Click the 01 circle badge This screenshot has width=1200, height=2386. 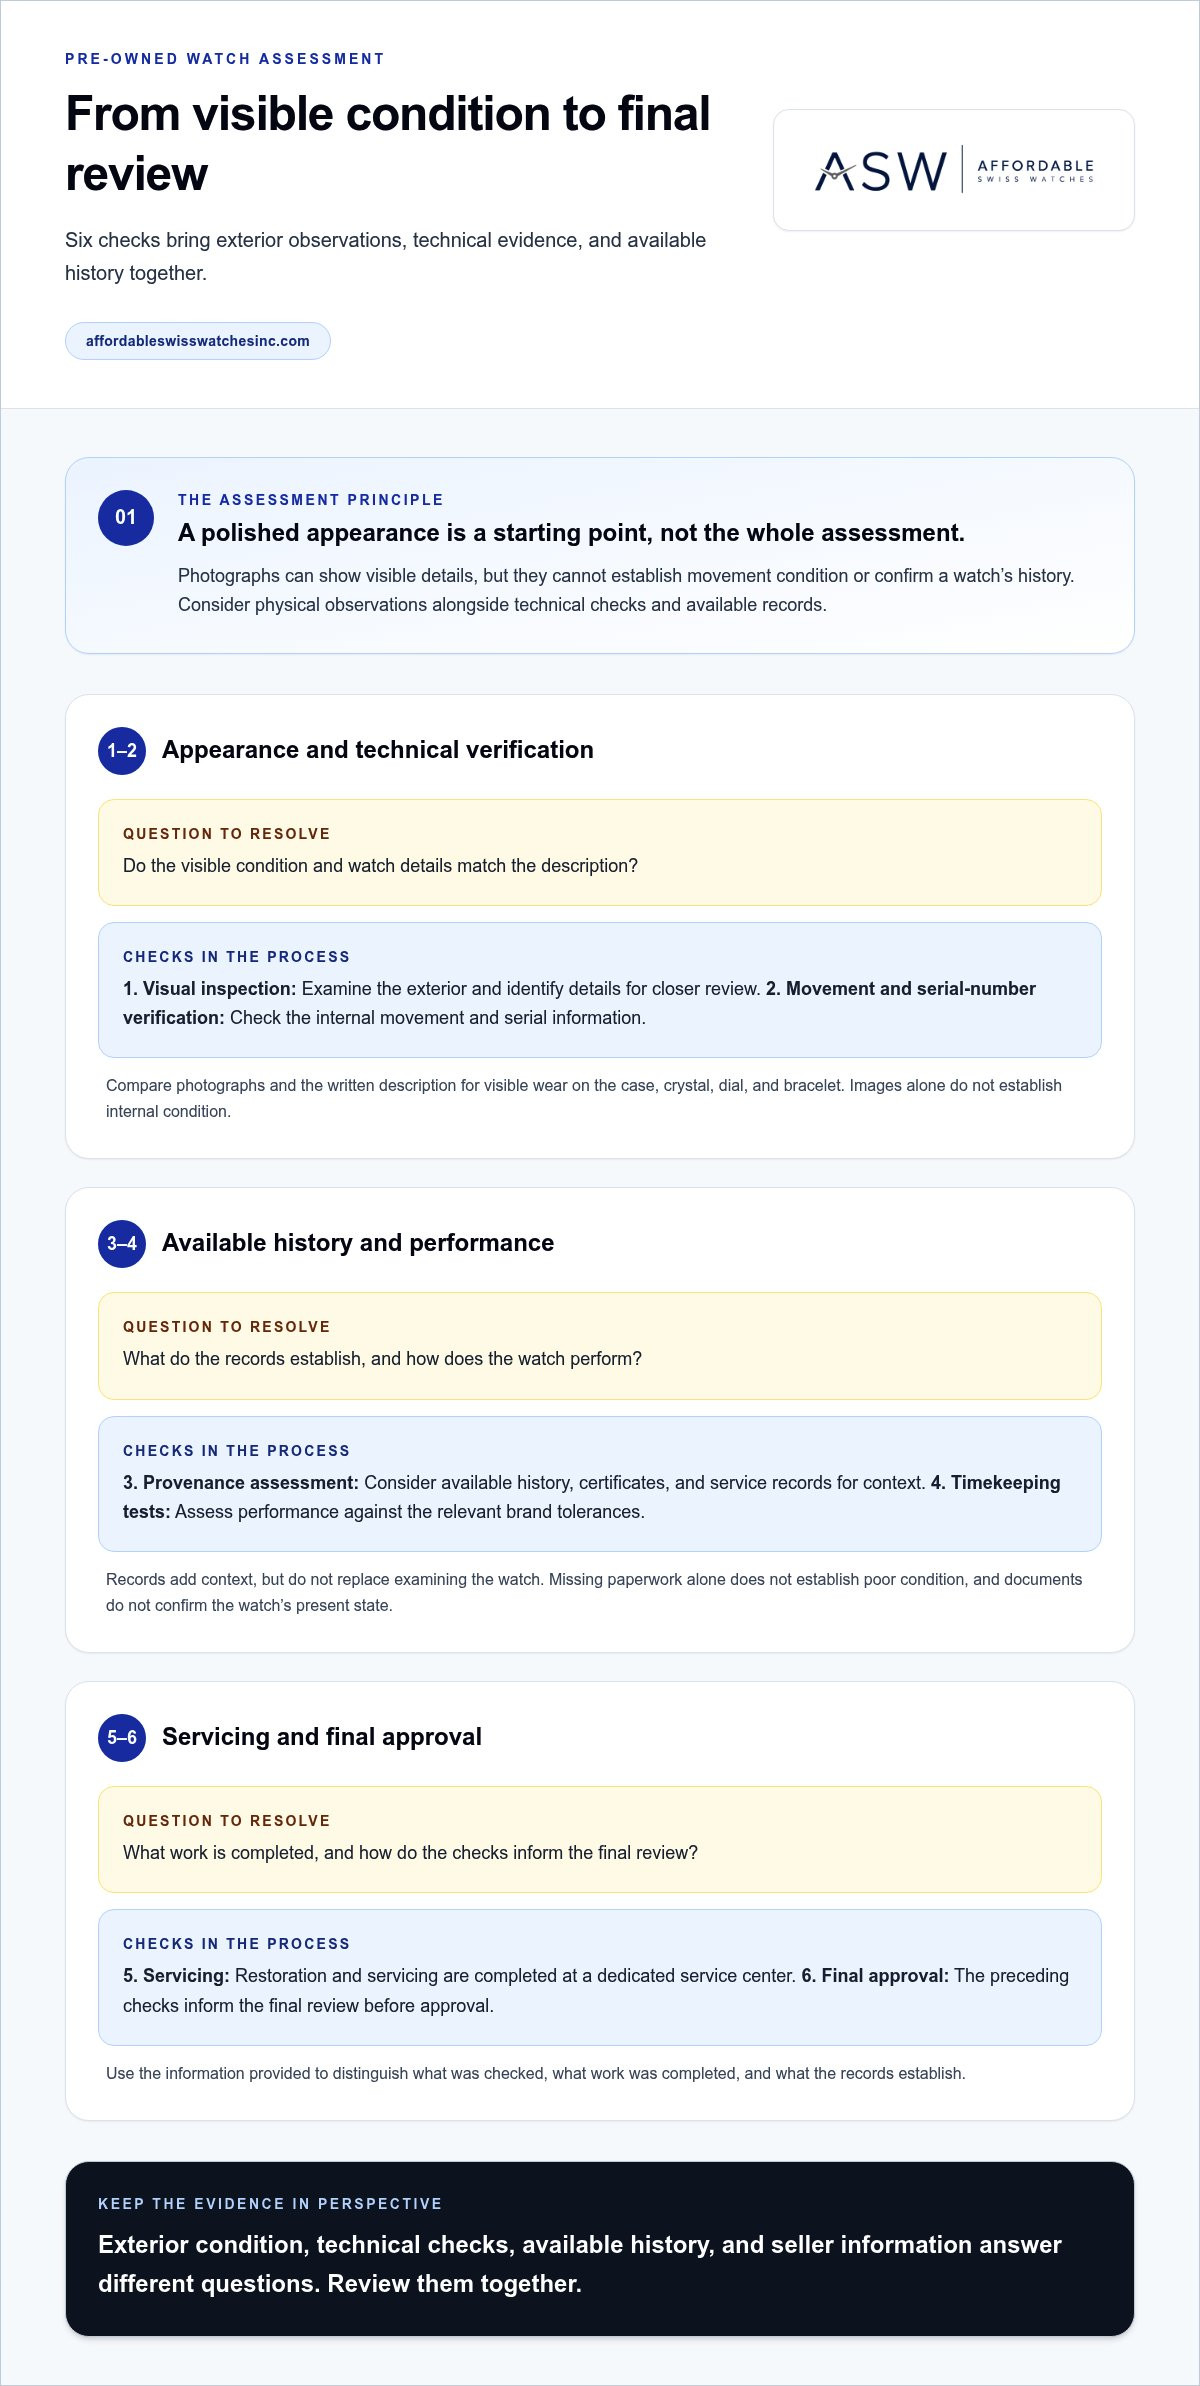click(126, 517)
